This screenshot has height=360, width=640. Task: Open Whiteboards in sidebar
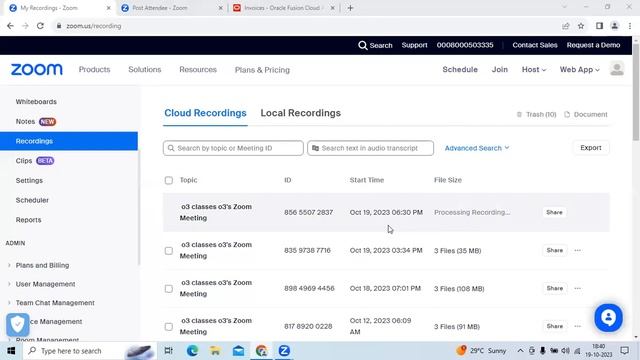point(36,102)
